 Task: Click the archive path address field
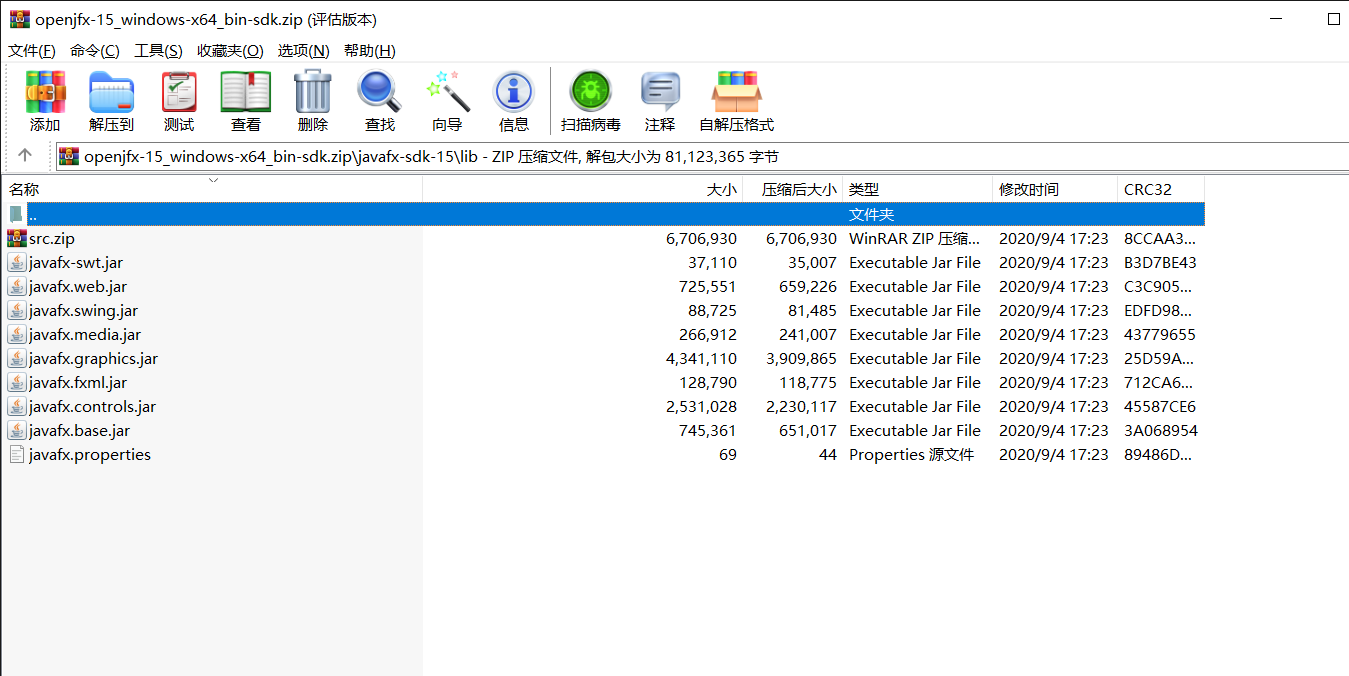(x=702, y=156)
